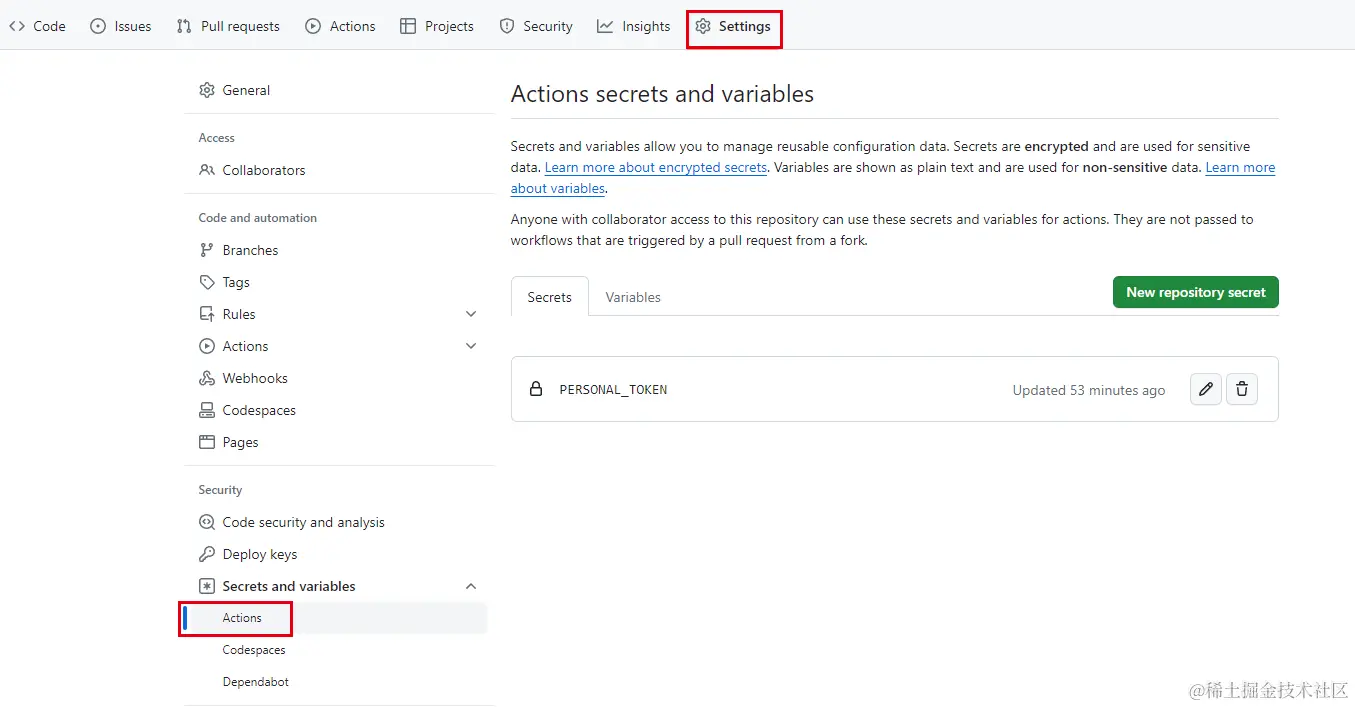Click the Webhooks icon in sidebar
The height and width of the screenshot is (707, 1355).
pyautogui.click(x=207, y=378)
